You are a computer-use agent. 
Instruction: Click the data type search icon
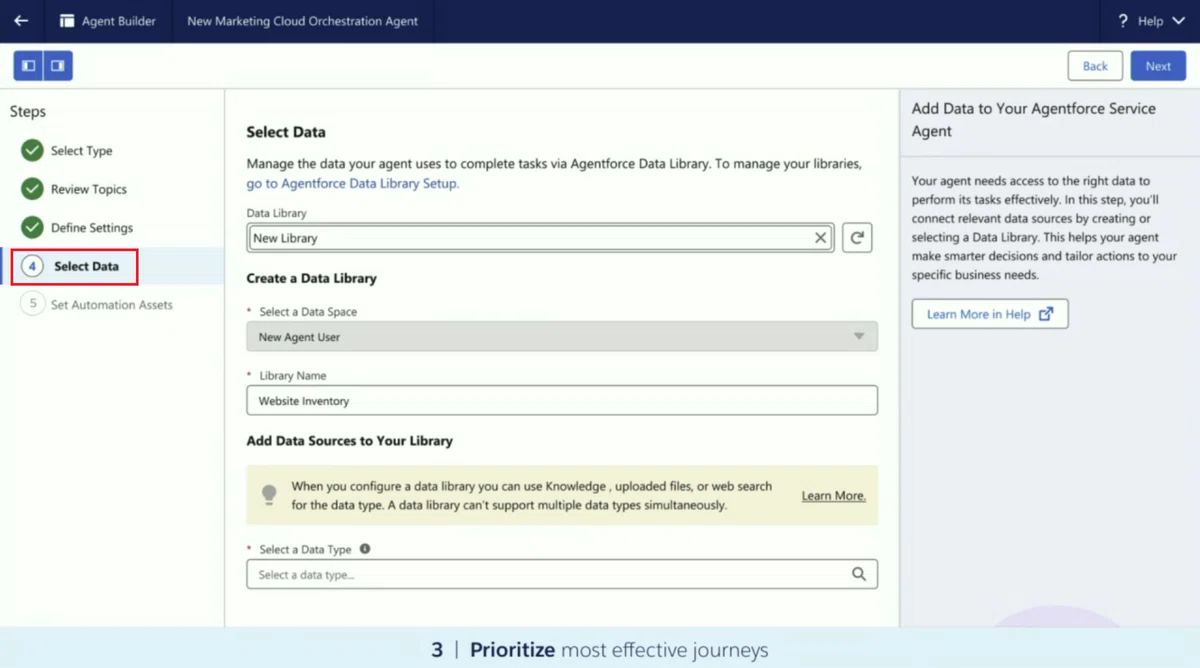pyautogui.click(x=859, y=574)
